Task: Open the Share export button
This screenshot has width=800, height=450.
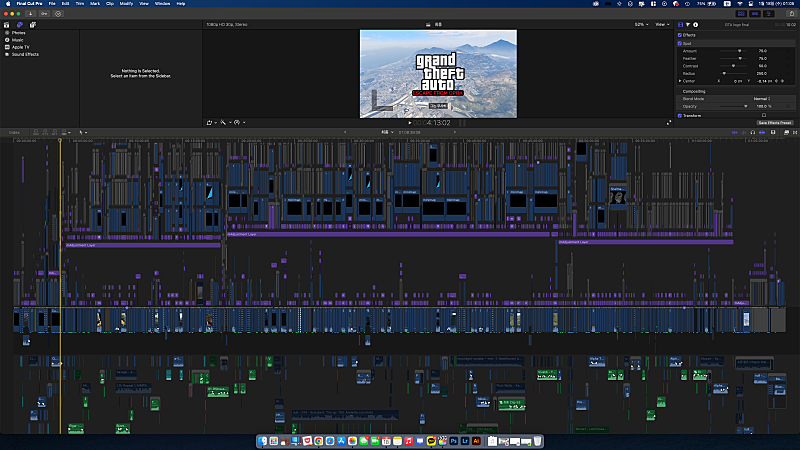Action: (x=790, y=13)
